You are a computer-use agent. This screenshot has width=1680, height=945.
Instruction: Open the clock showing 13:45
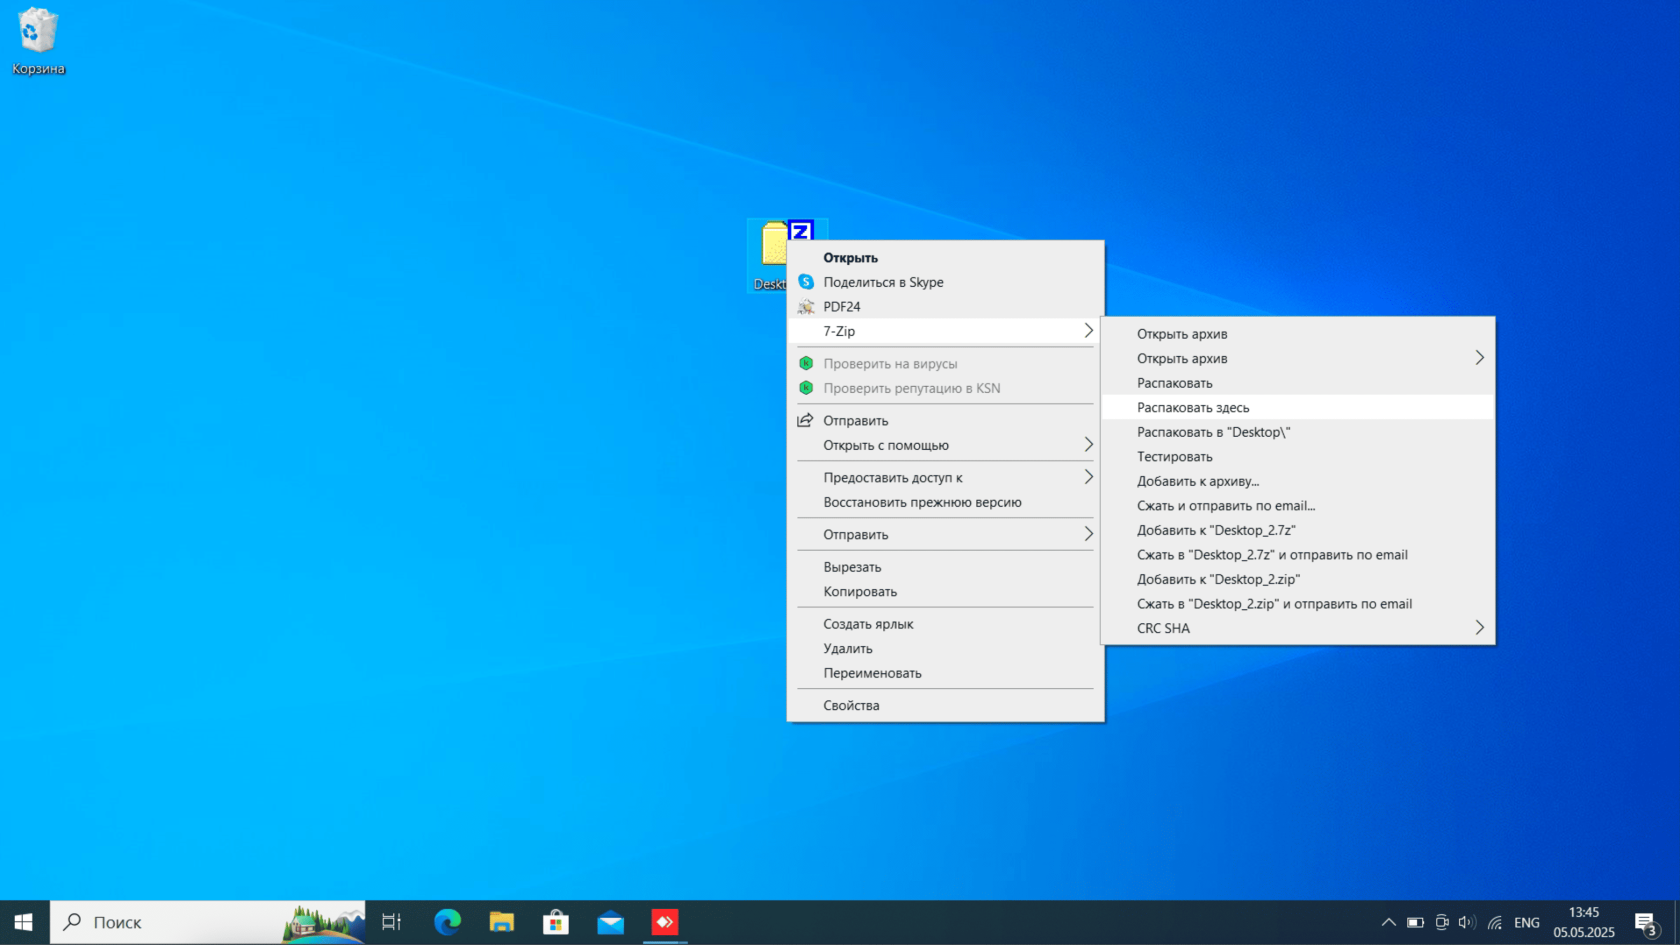pyautogui.click(x=1584, y=912)
